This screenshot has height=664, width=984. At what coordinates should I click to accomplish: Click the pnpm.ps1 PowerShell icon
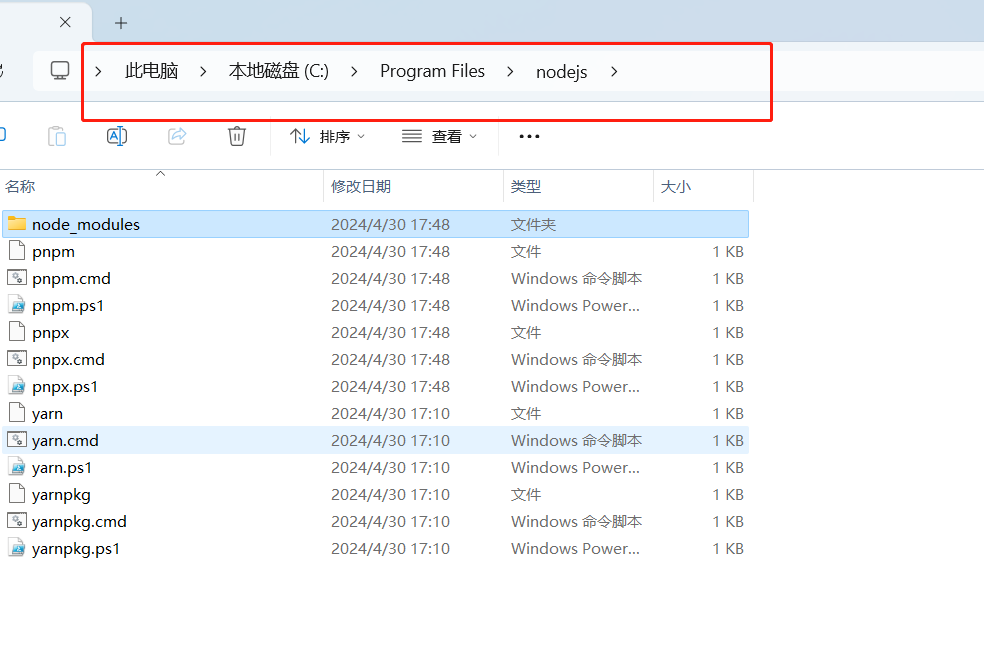(17, 304)
